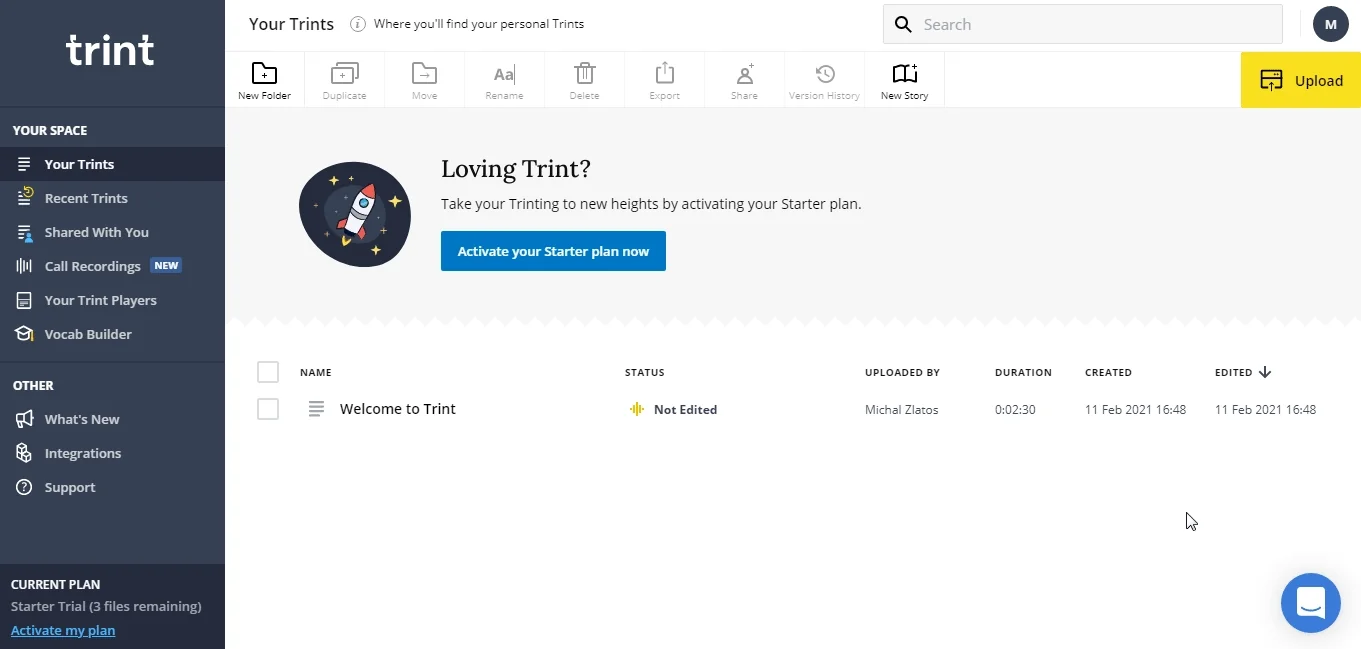The width and height of the screenshot is (1361, 649).
Task: Click uploader name Michal Zlatos
Action: pos(902,409)
